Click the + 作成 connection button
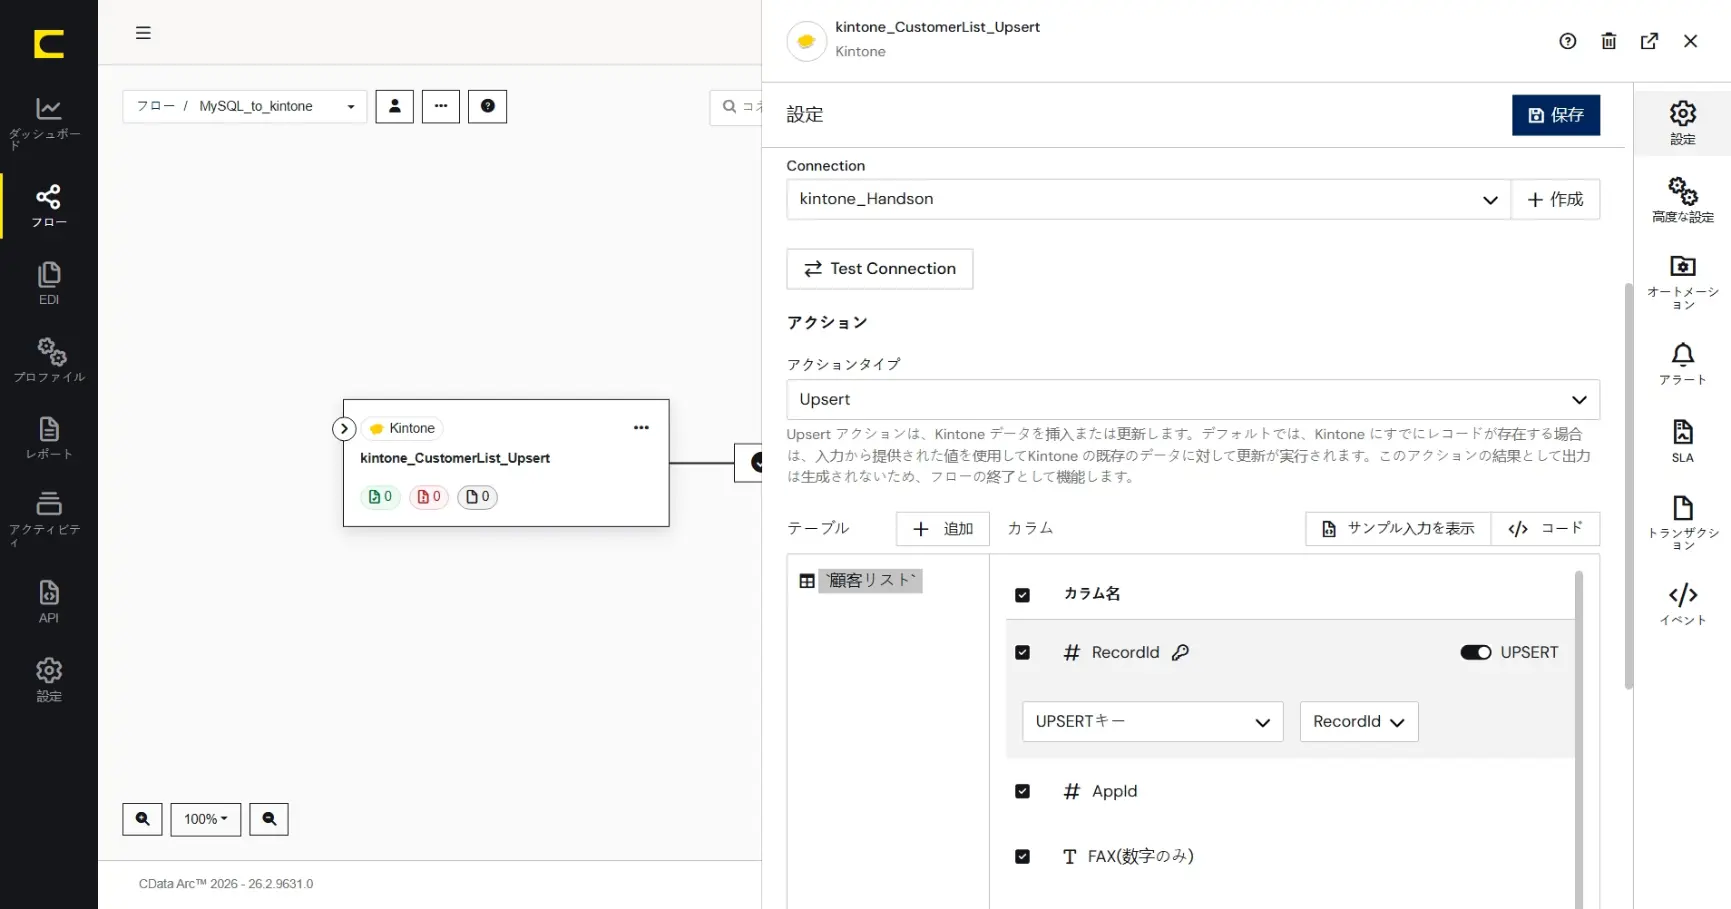The image size is (1731, 909). click(1556, 199)
